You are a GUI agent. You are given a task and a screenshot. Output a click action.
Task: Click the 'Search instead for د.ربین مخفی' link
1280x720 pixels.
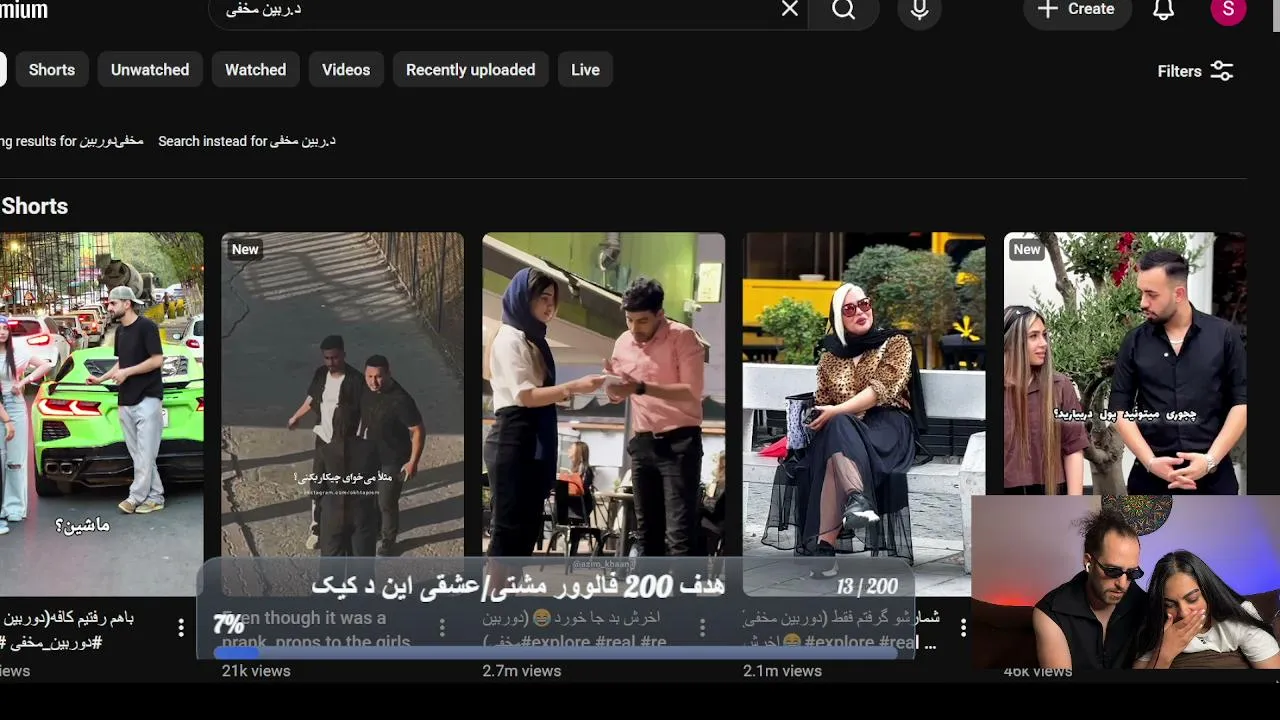click(247, 141)
